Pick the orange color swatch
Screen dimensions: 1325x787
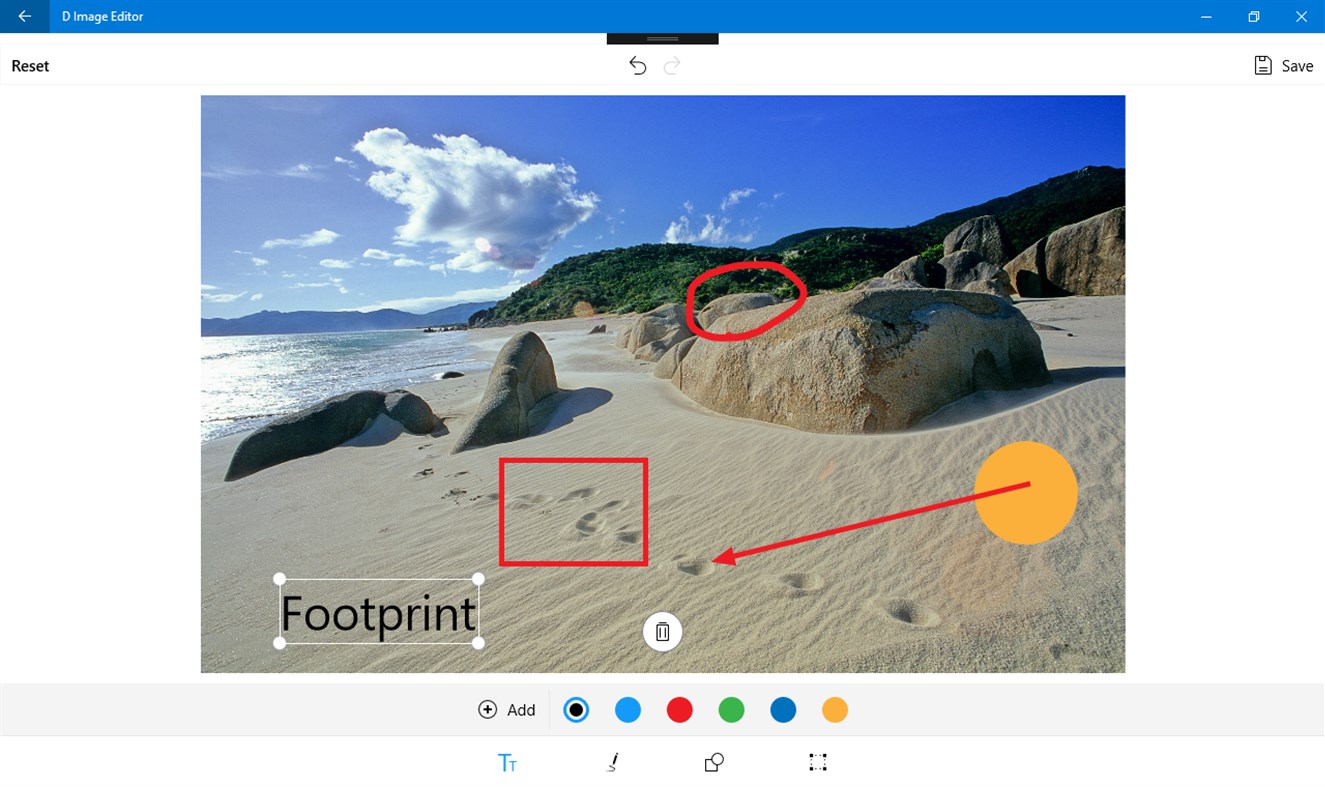click(835, 709)
